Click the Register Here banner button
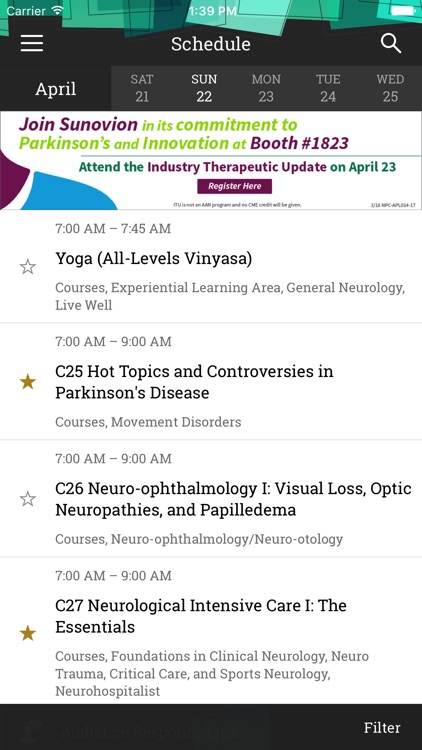The height and width of the screenshot is (750, 422). pos(234,186)
